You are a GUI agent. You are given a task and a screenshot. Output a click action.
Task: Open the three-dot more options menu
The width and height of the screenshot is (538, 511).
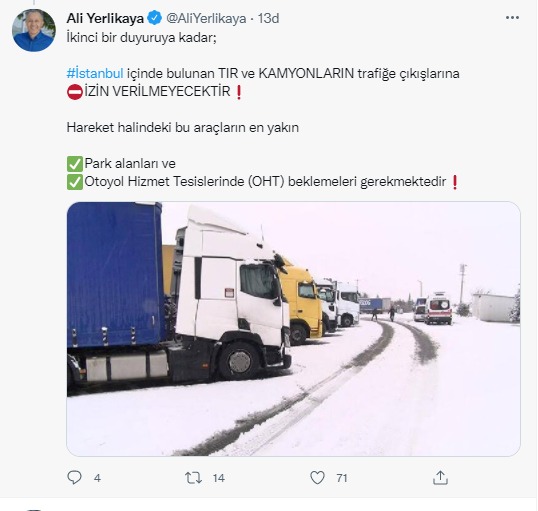point(512,18)
